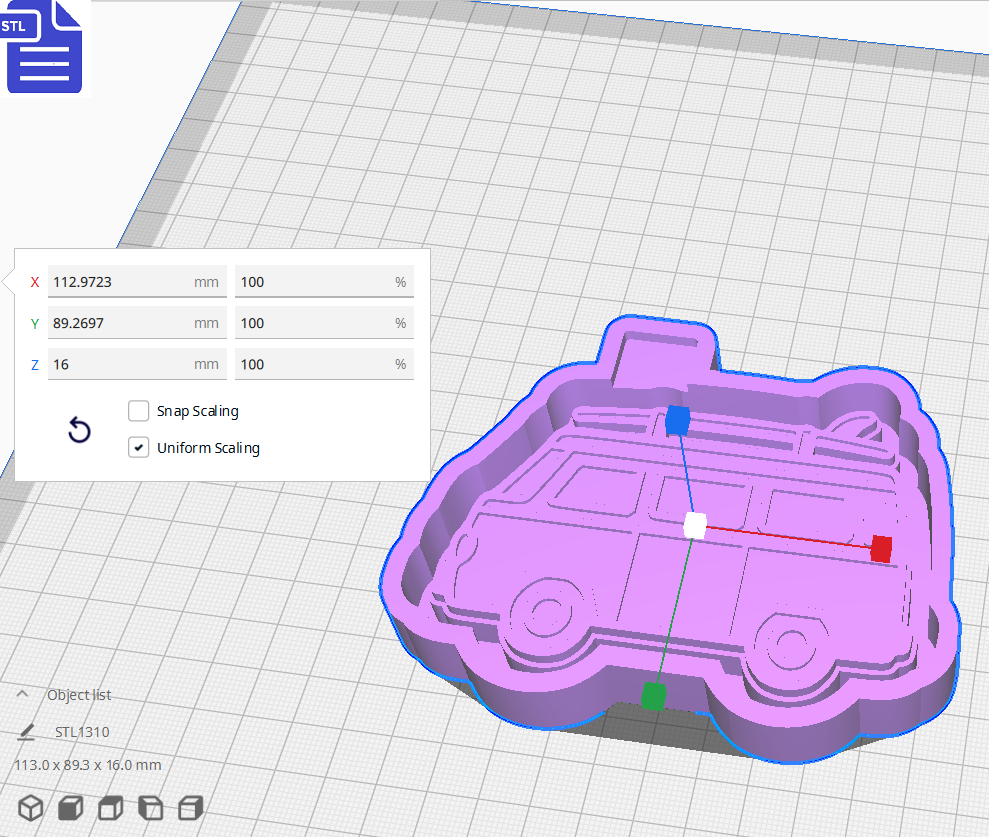Click the X dimension field showing 112.9723
Image resolution: width=989 pixels, height=837 pixels.
pos(137,281)
